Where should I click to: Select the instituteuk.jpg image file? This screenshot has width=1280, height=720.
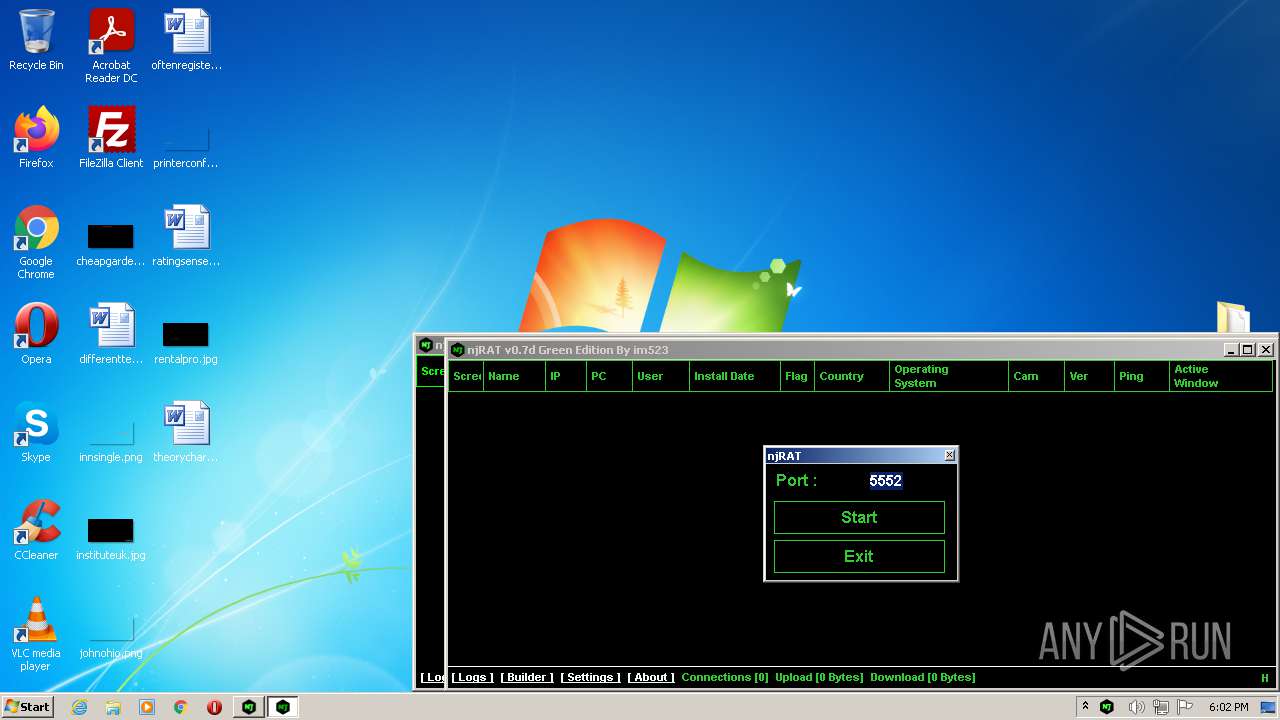tap(111, 538)
